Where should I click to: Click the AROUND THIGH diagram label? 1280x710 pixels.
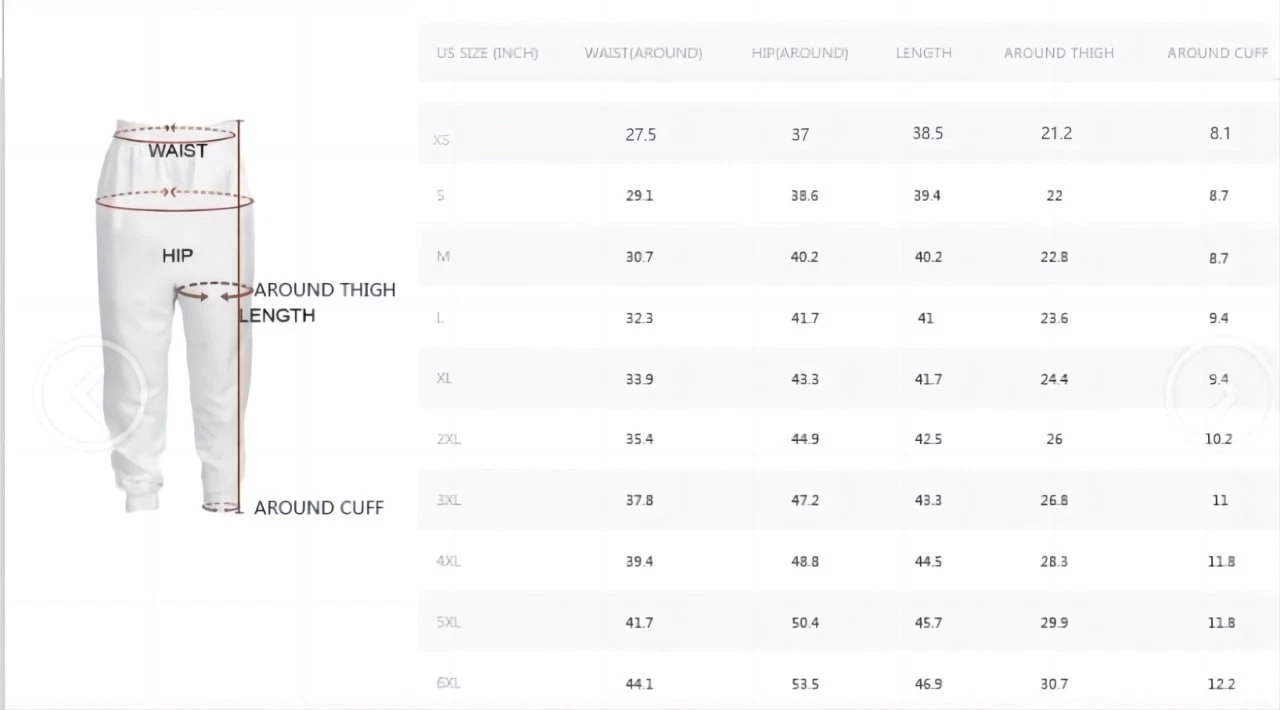[324, 290]
